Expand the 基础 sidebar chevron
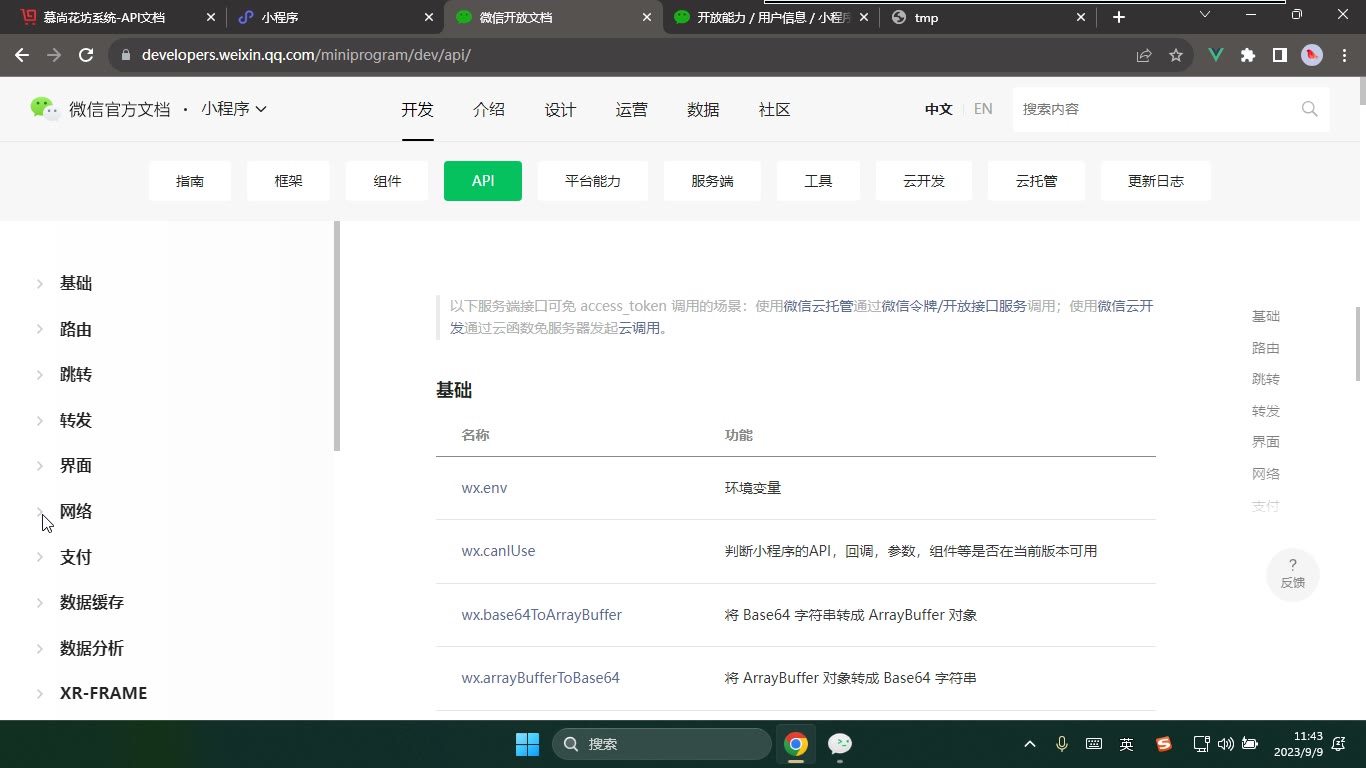 pos(40,284)
